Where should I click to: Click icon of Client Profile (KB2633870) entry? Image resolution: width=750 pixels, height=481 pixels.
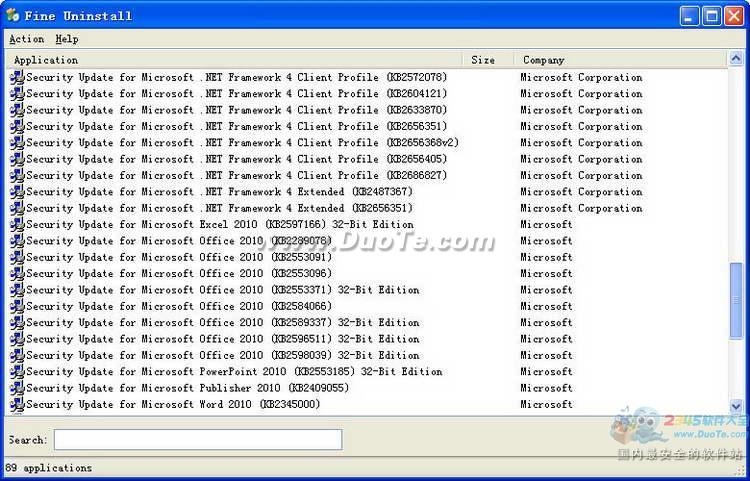[17, 110]
